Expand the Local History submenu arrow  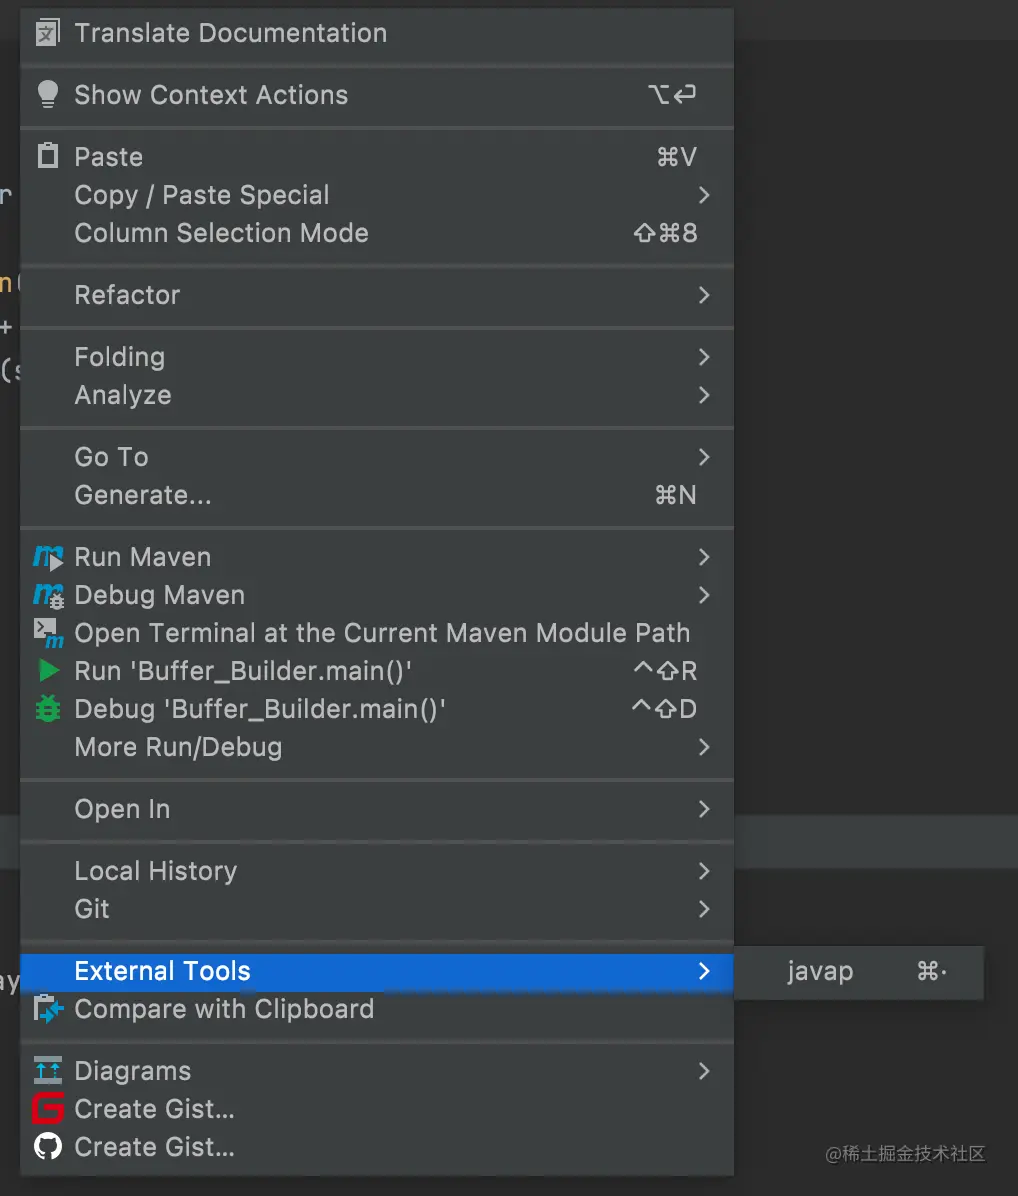point(704,871)
